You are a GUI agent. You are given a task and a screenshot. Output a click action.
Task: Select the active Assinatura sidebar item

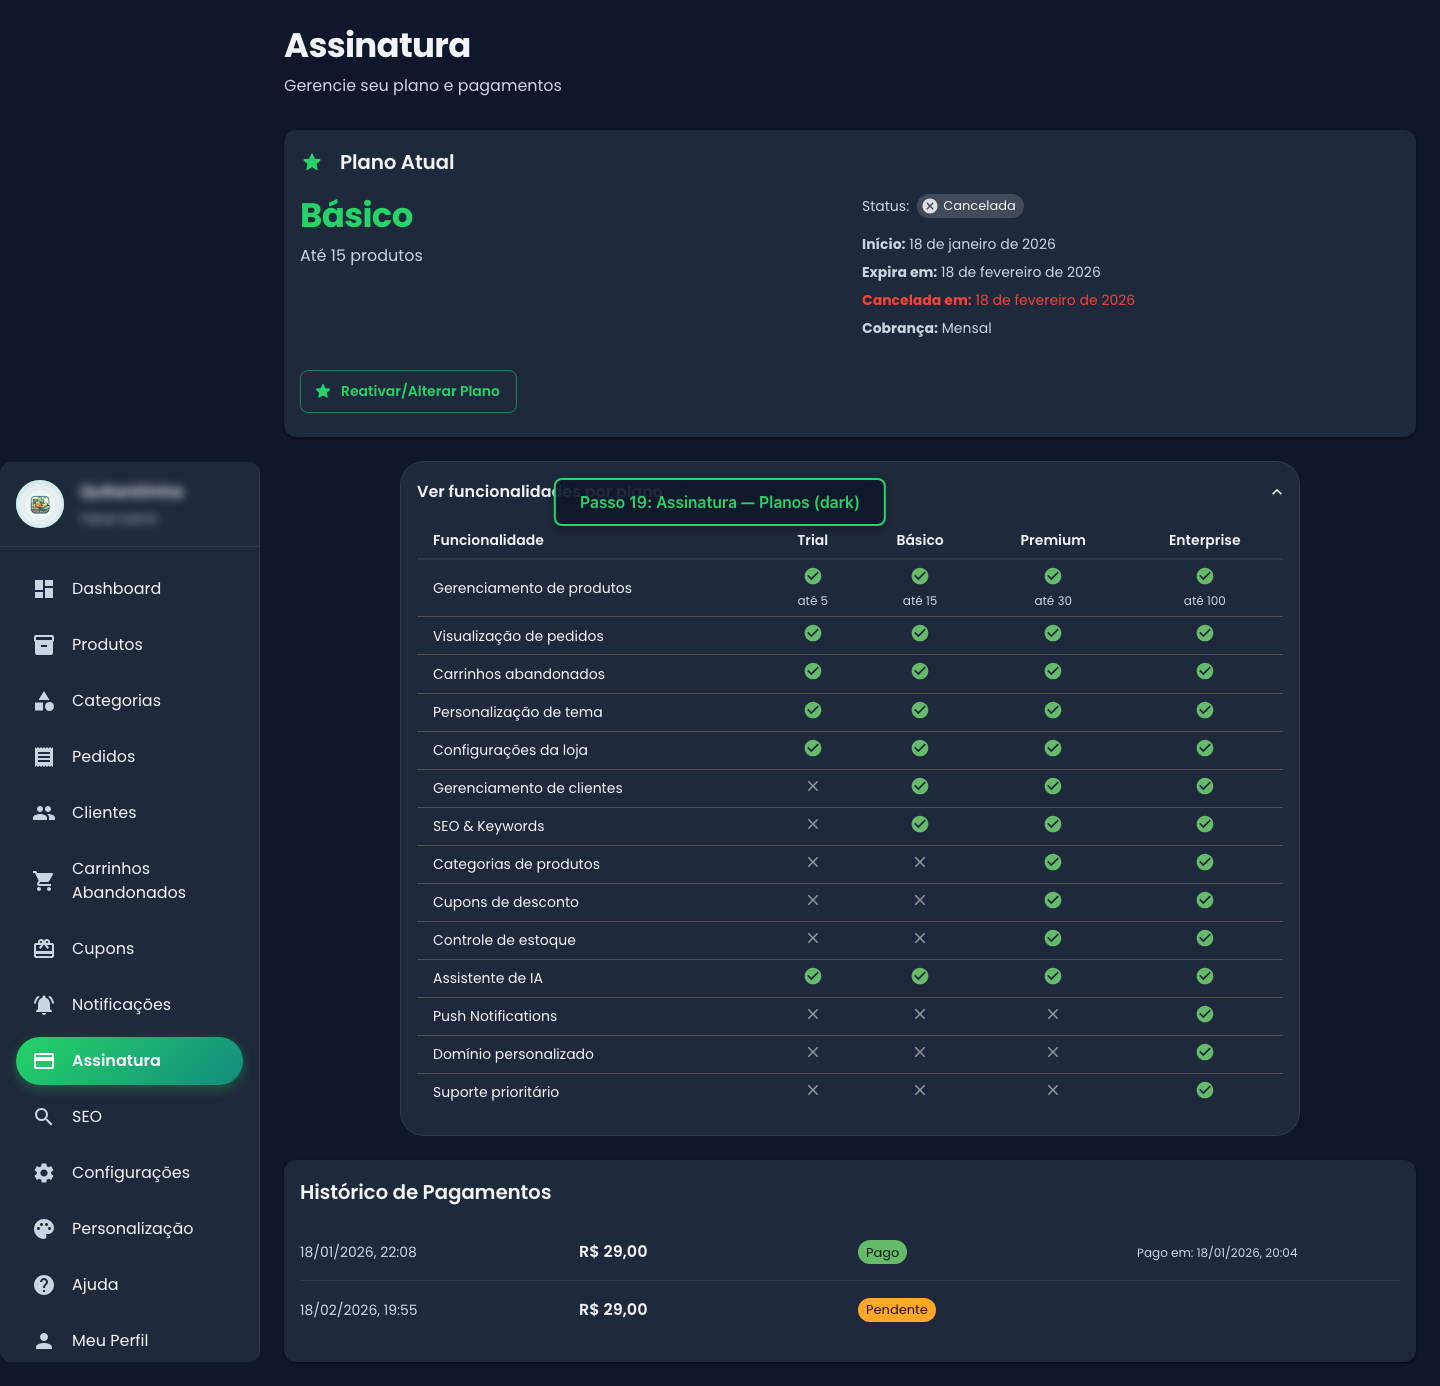[129, 1061]
